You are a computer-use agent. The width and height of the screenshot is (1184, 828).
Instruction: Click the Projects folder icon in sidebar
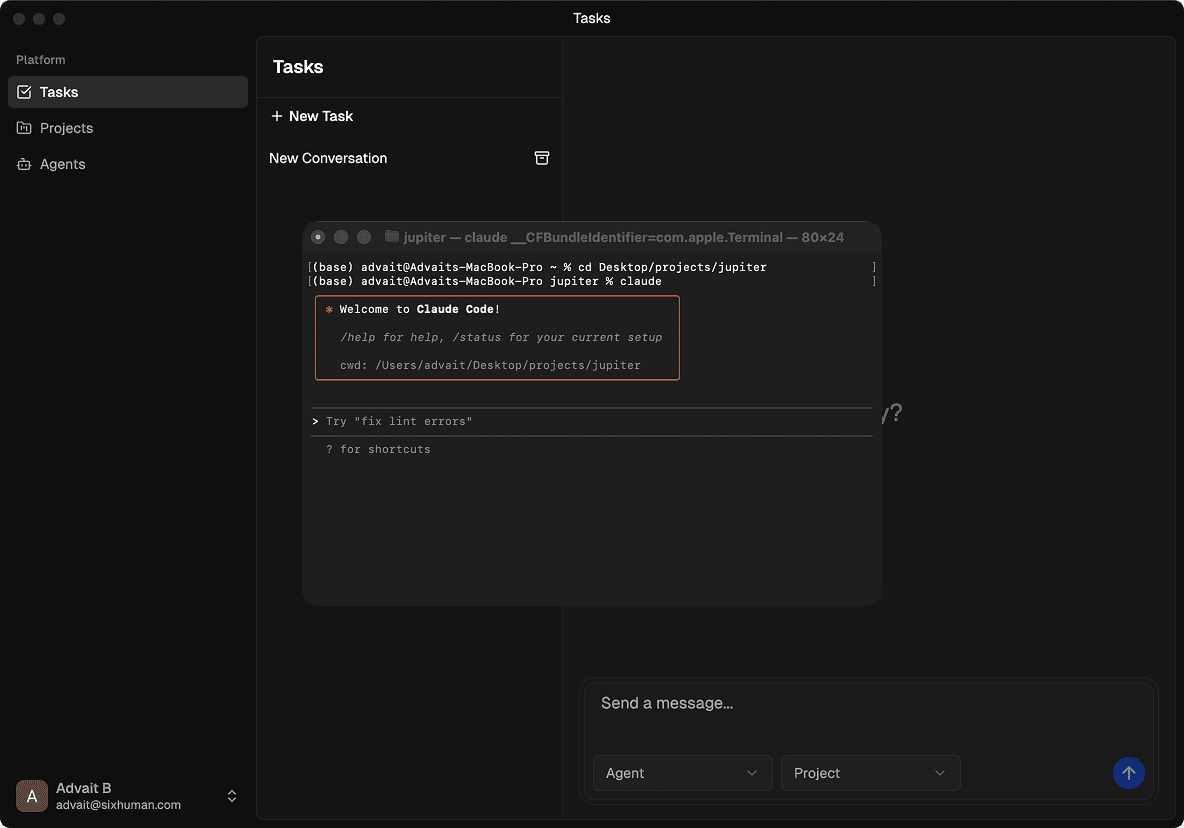tap(24, 128)
